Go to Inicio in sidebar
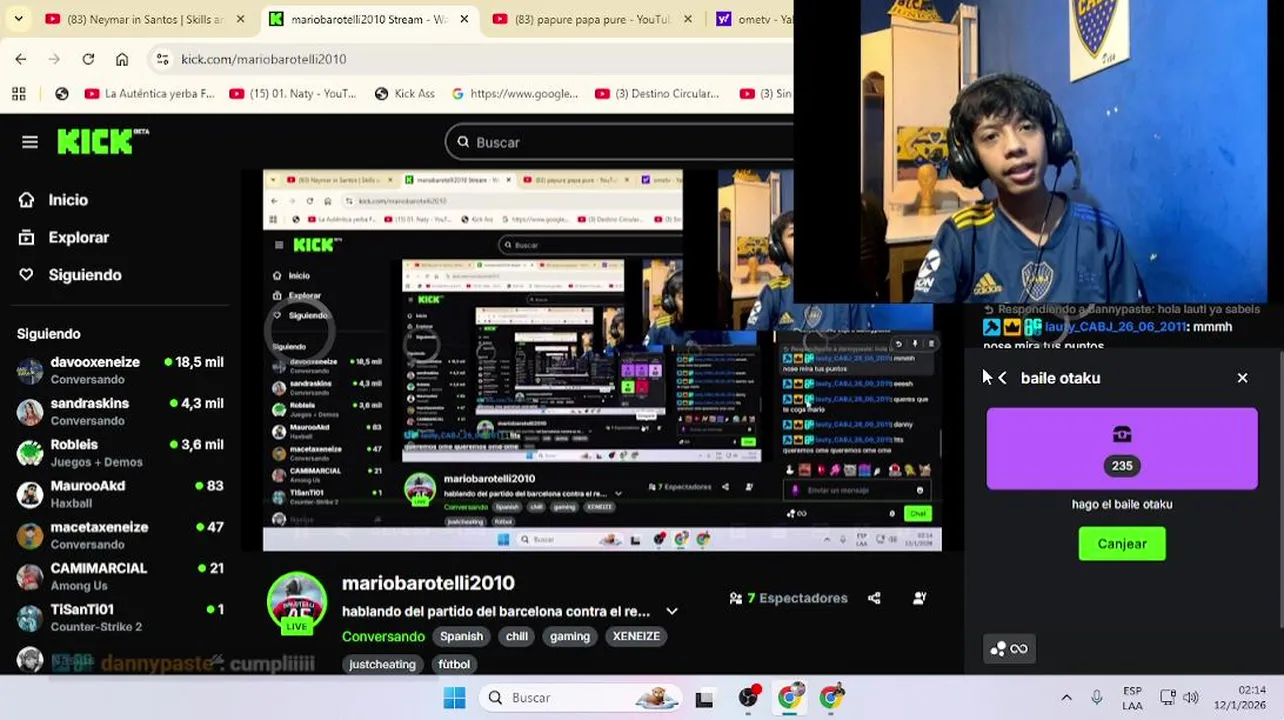This screenshot has width=1284, height=720. pyautogui.click(x=68, y=200)
